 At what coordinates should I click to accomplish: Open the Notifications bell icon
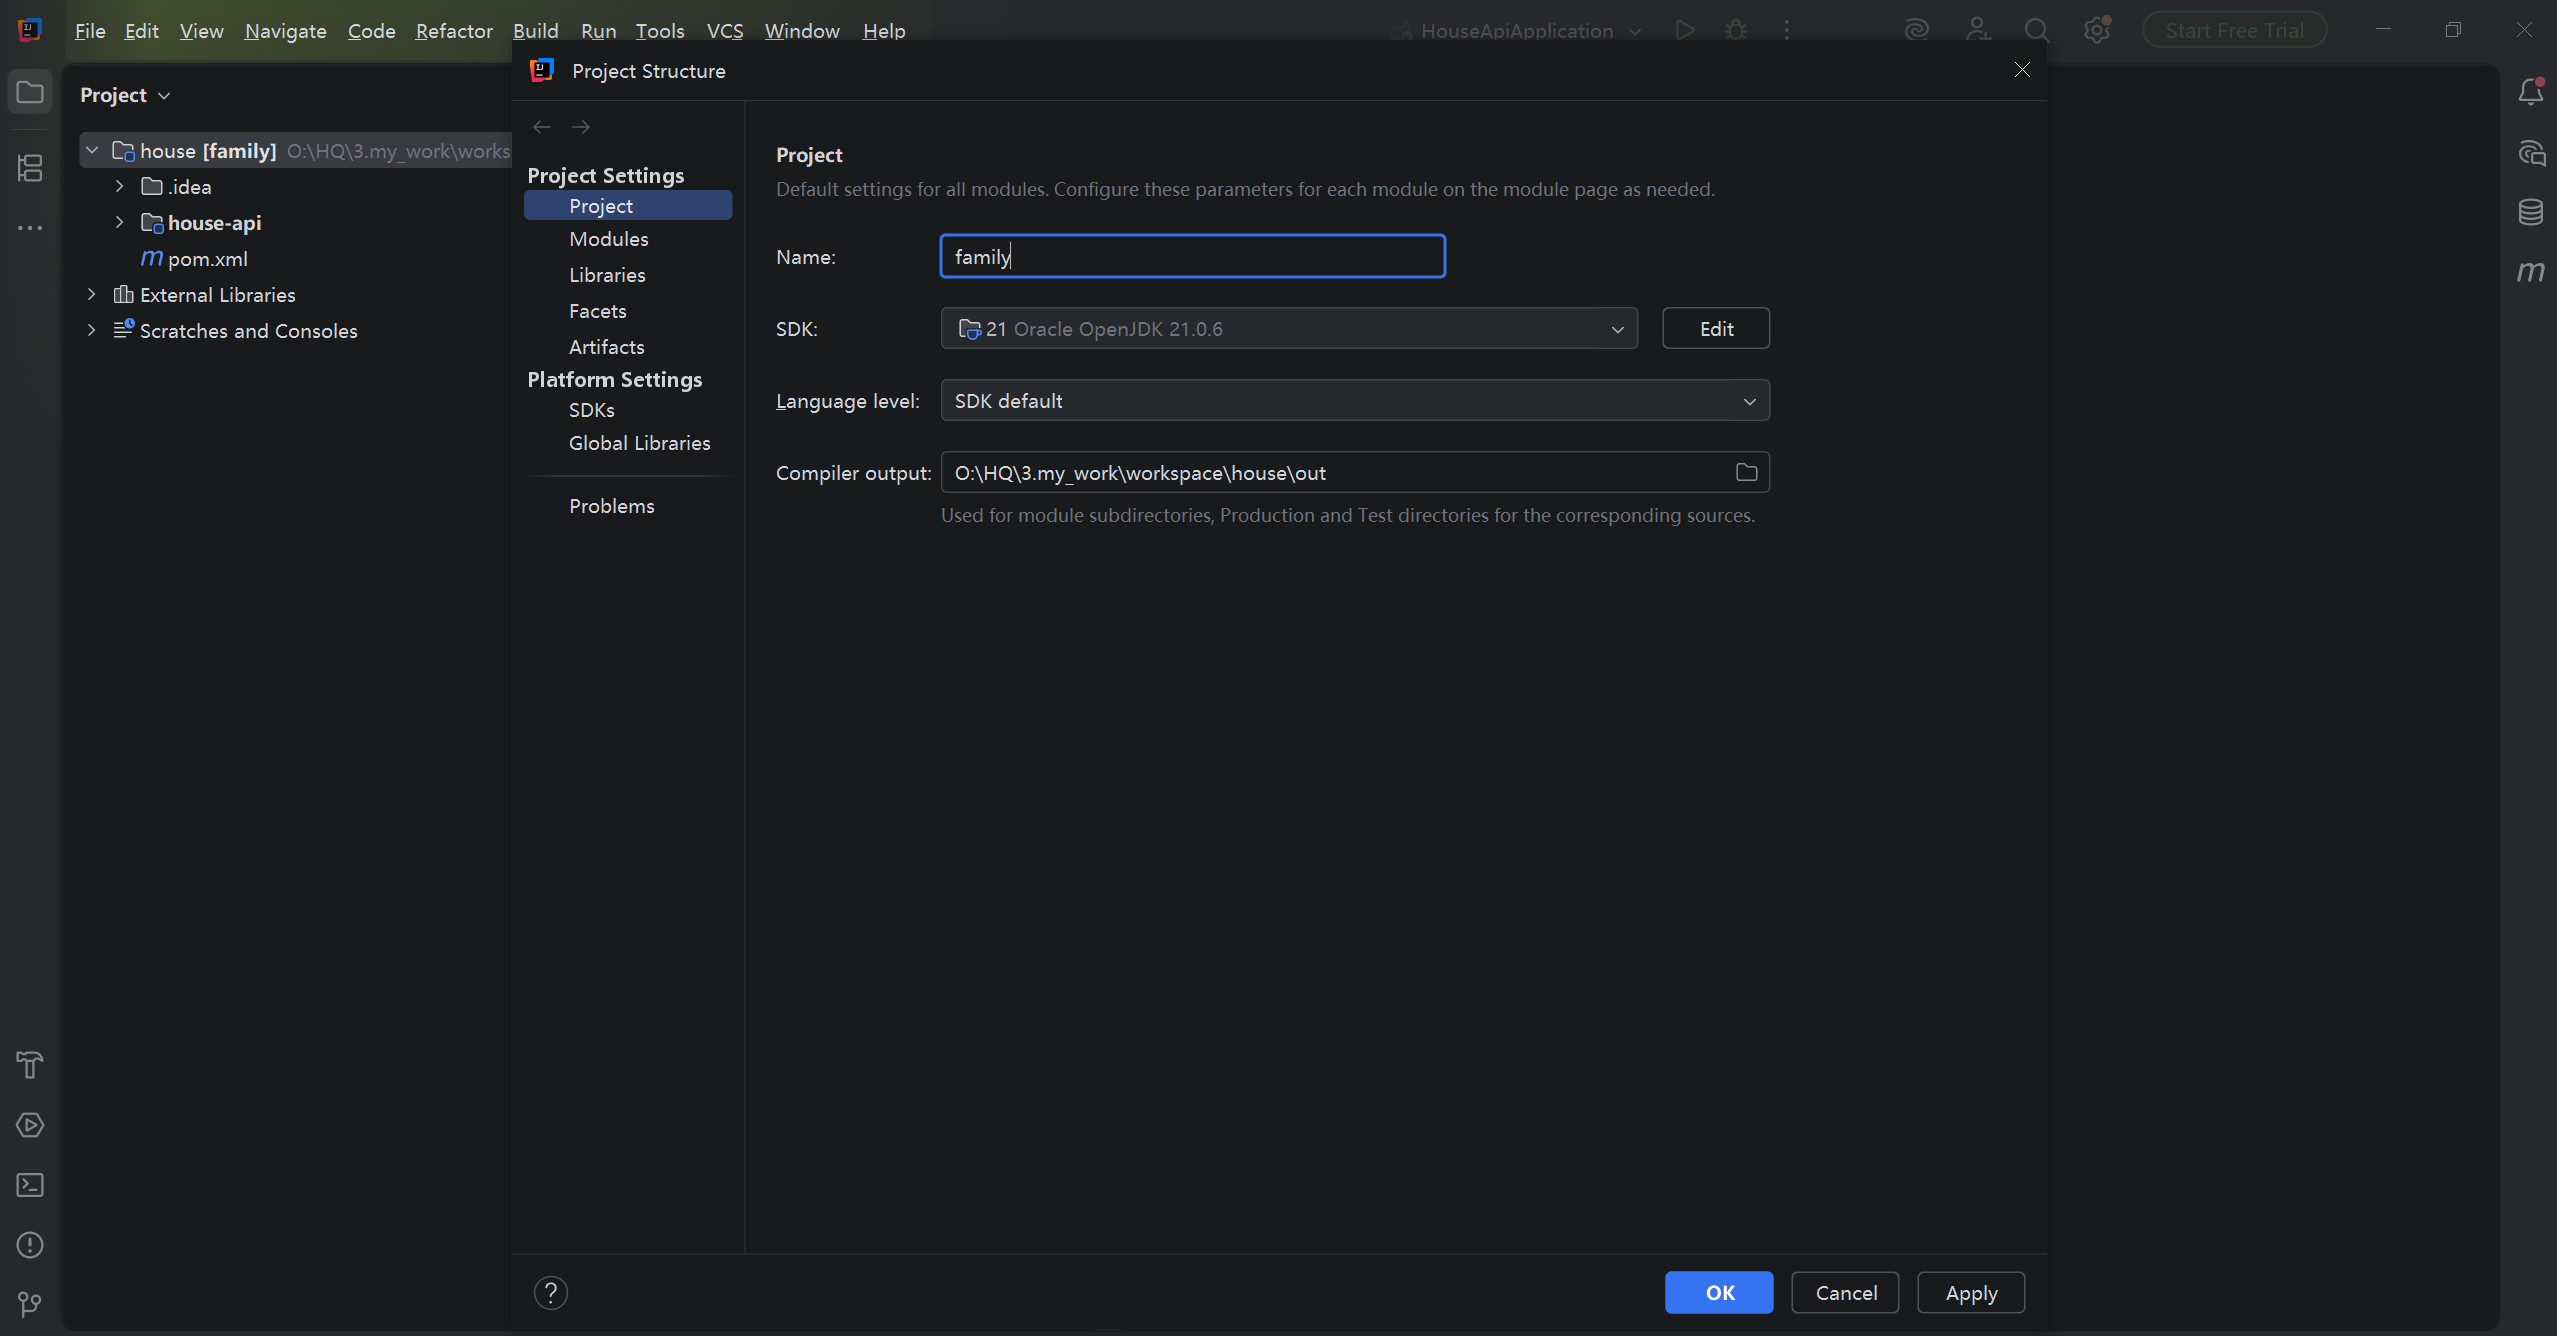pos(2530,93)
